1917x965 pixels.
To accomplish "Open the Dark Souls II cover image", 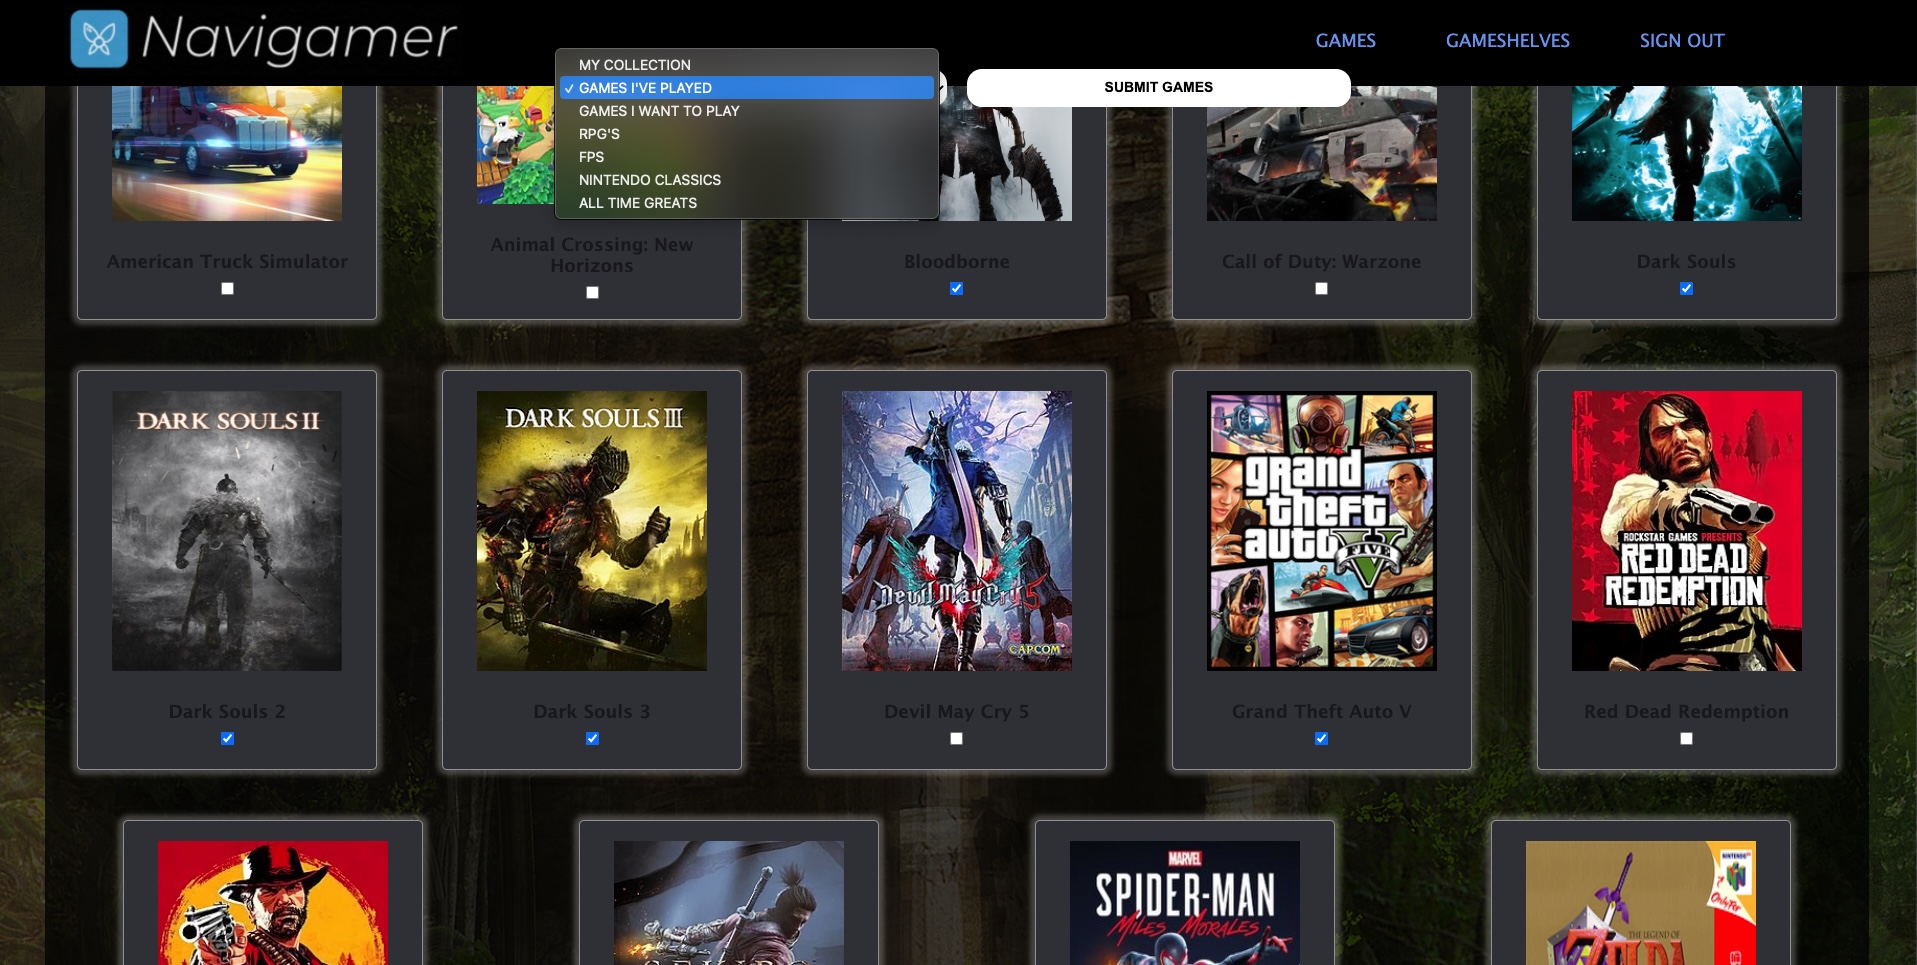I will tap(227, 531).
